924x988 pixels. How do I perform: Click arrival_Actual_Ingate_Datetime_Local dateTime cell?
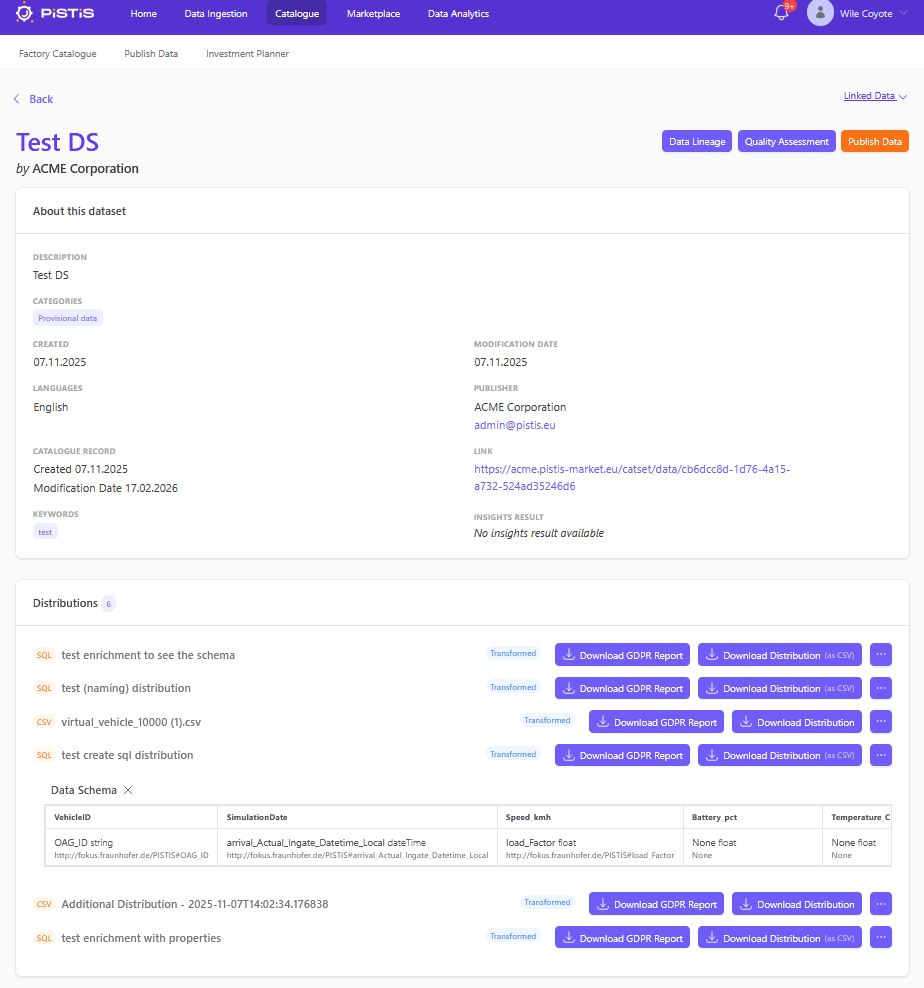tap(357, 848)
